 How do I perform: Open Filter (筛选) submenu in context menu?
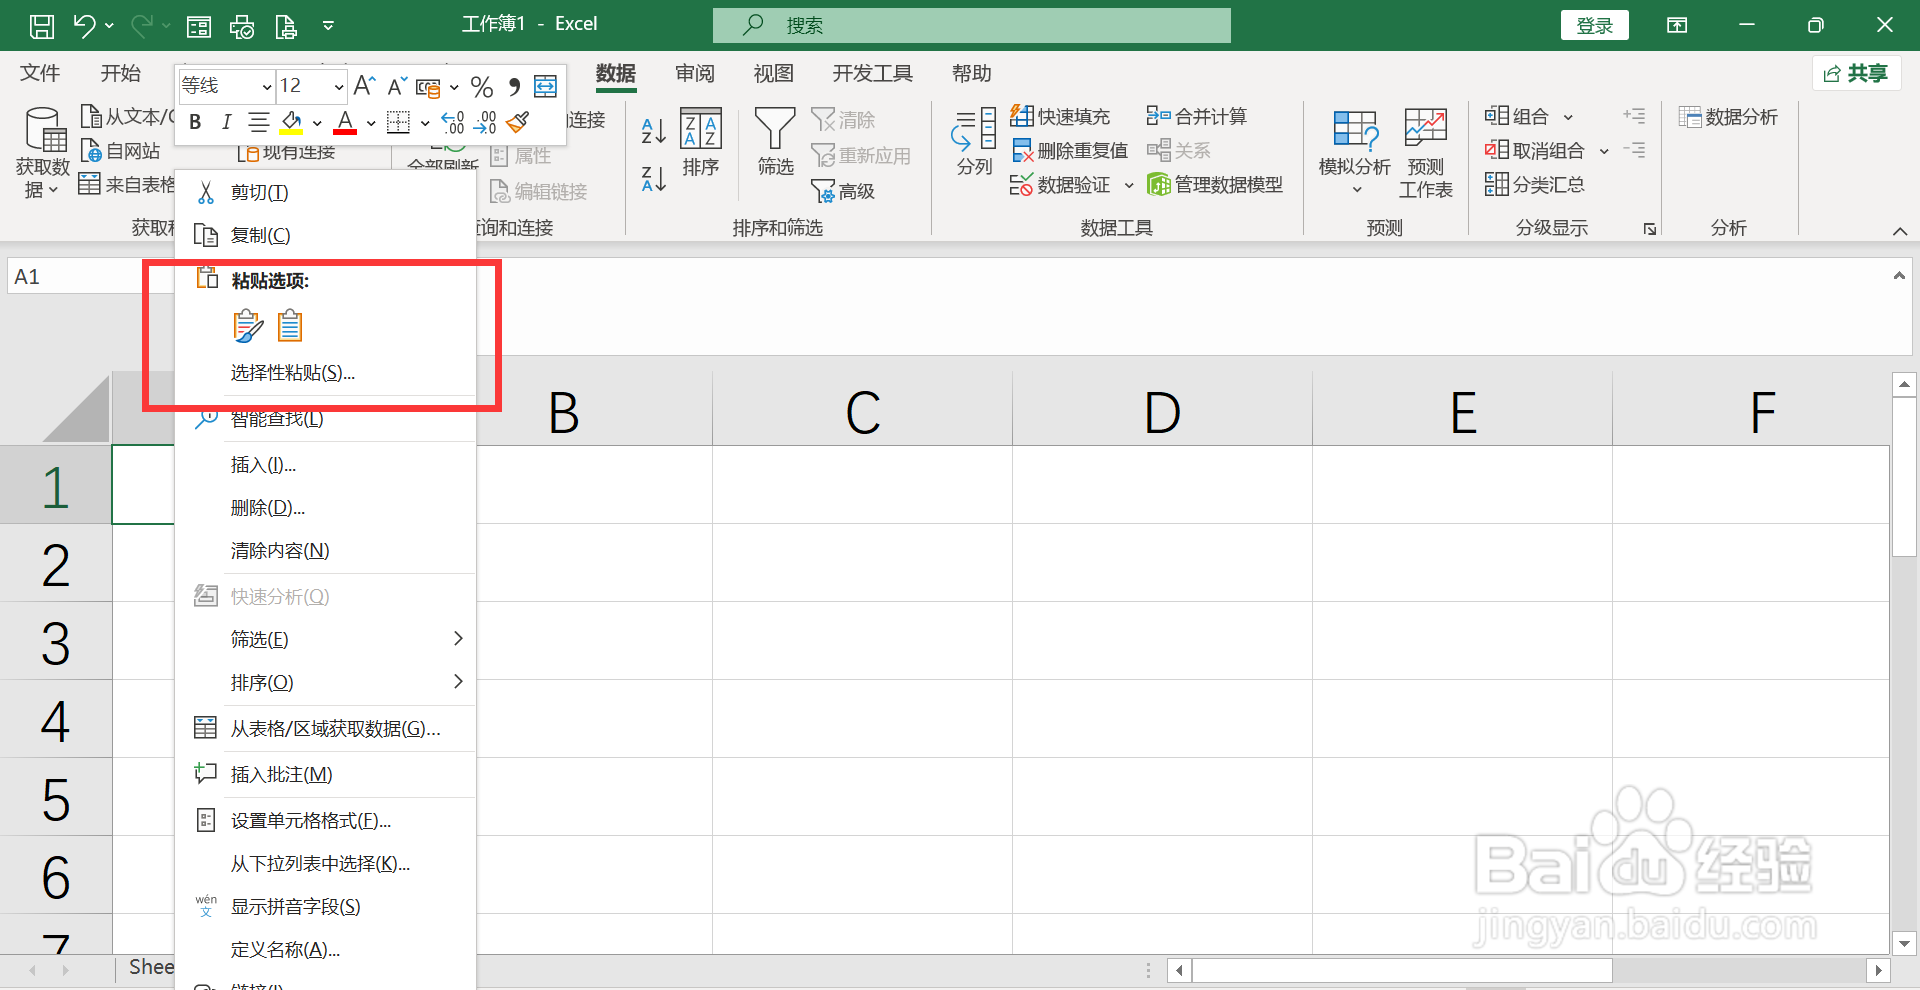(x=325, y=639)
